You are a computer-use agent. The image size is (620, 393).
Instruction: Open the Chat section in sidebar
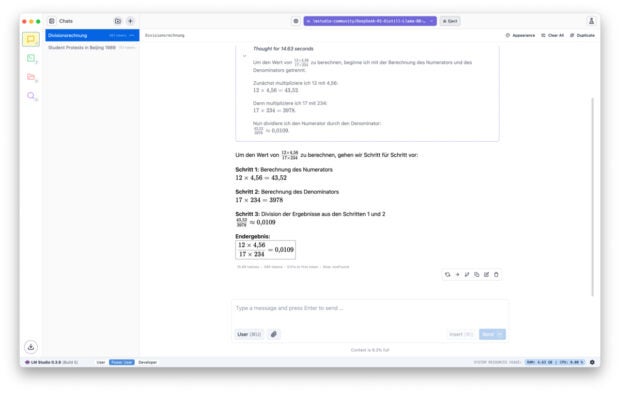(31, 39)
